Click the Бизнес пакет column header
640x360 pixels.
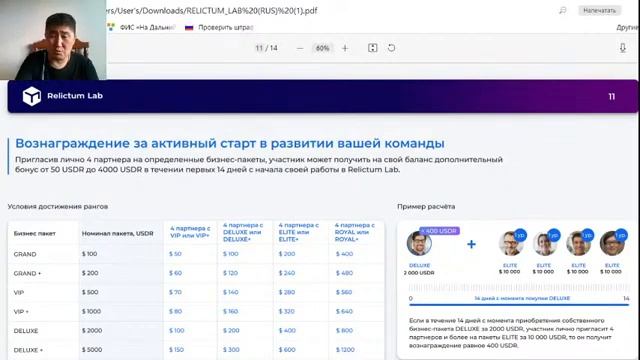[x=35, y=233]
